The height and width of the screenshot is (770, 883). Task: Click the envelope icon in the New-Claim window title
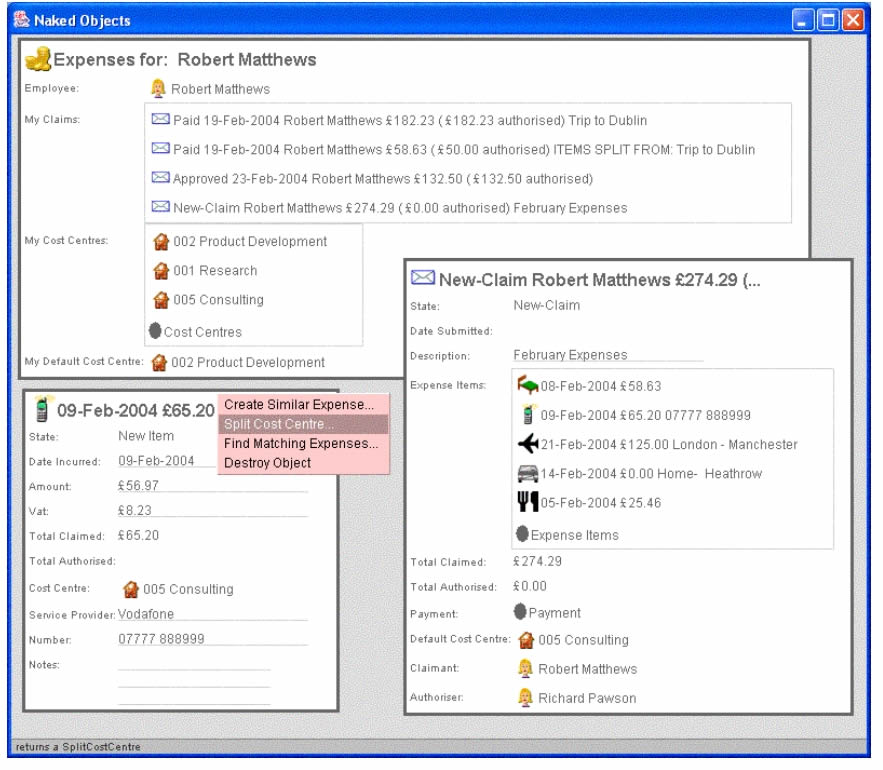[x=423, y=279]
